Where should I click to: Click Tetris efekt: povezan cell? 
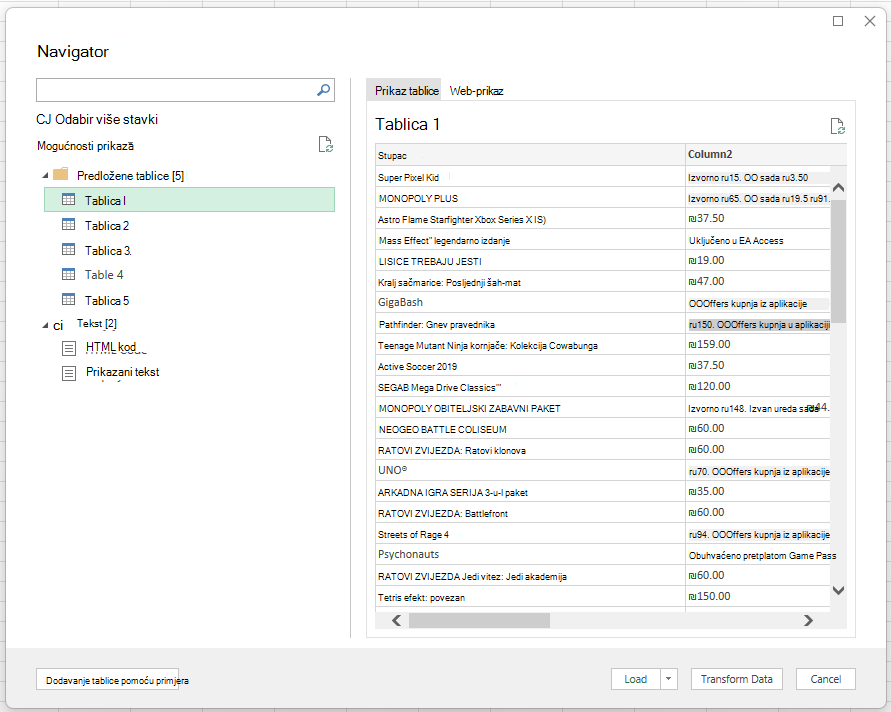pyautogui.click(x=530, y=597)
